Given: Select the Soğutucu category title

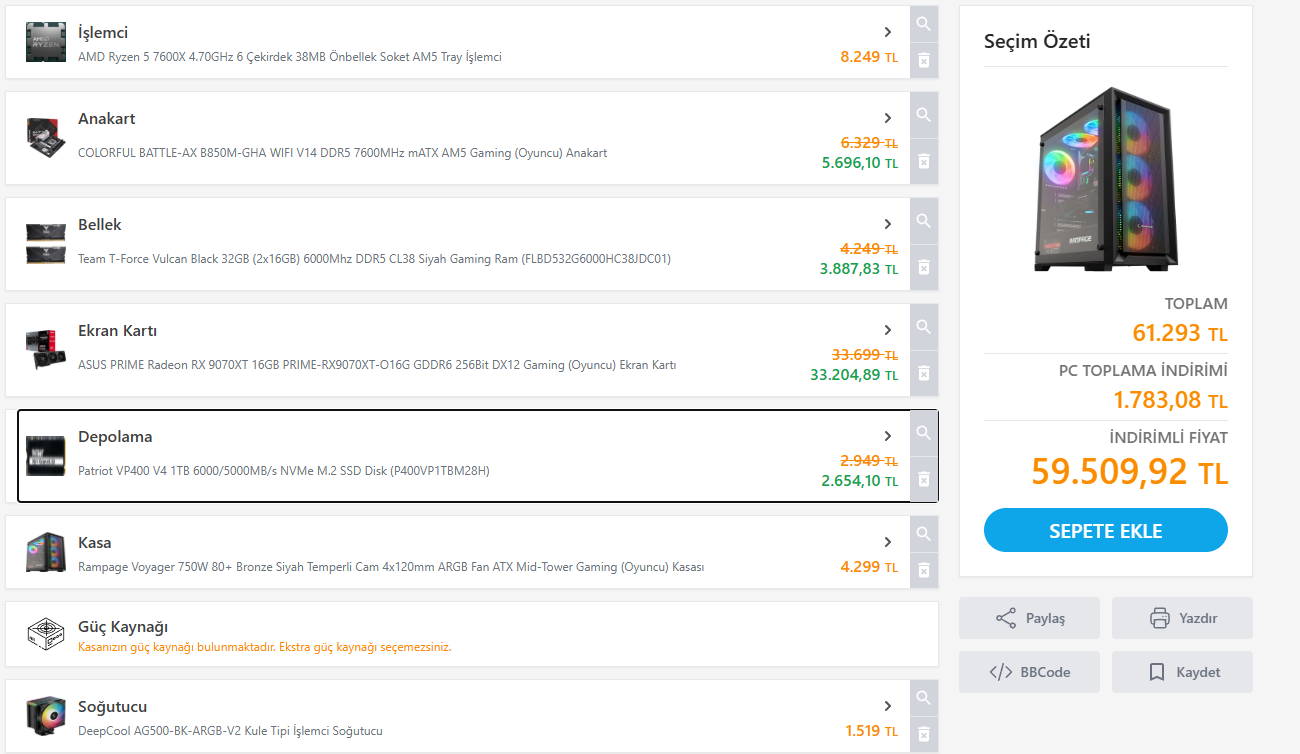Looking at the screenshot, I should pyautogui.click(x=113, y=707).
